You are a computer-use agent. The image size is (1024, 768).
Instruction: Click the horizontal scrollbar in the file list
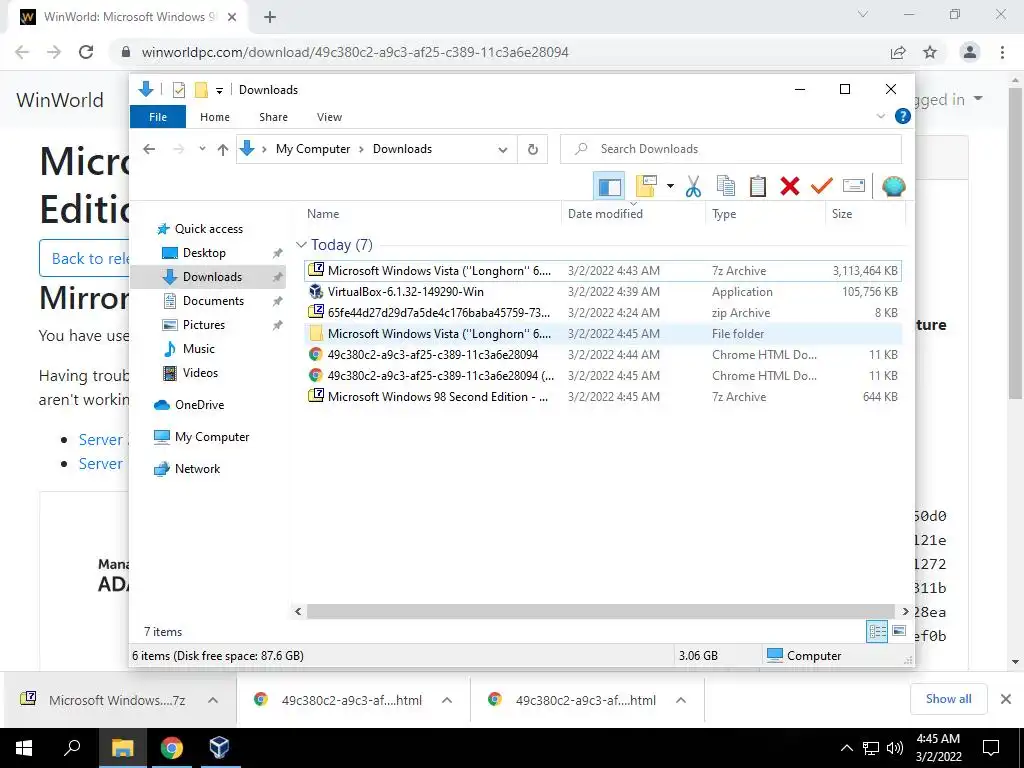pos(600,611)
